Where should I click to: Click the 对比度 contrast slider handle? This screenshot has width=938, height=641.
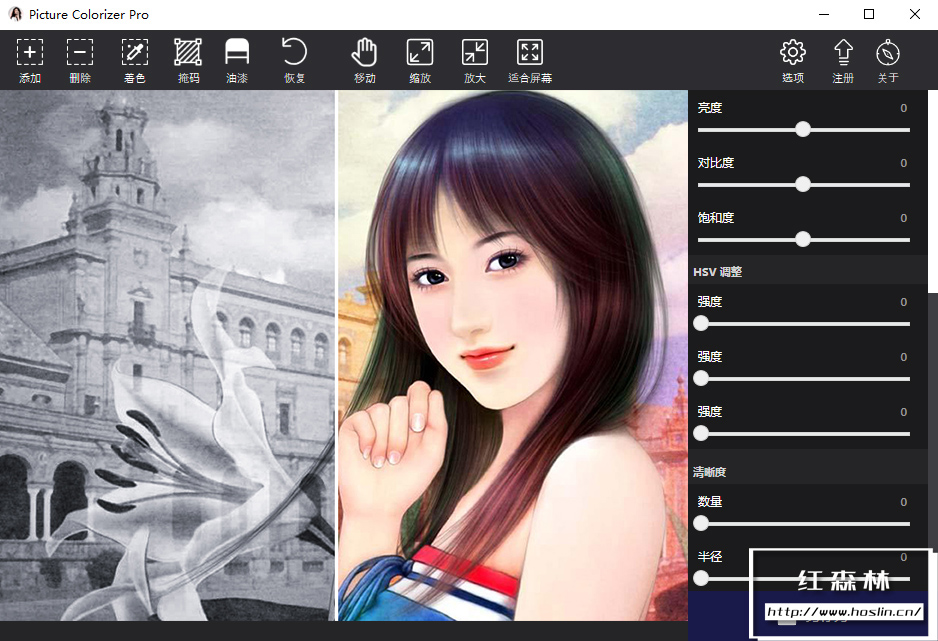click(803, 184)
